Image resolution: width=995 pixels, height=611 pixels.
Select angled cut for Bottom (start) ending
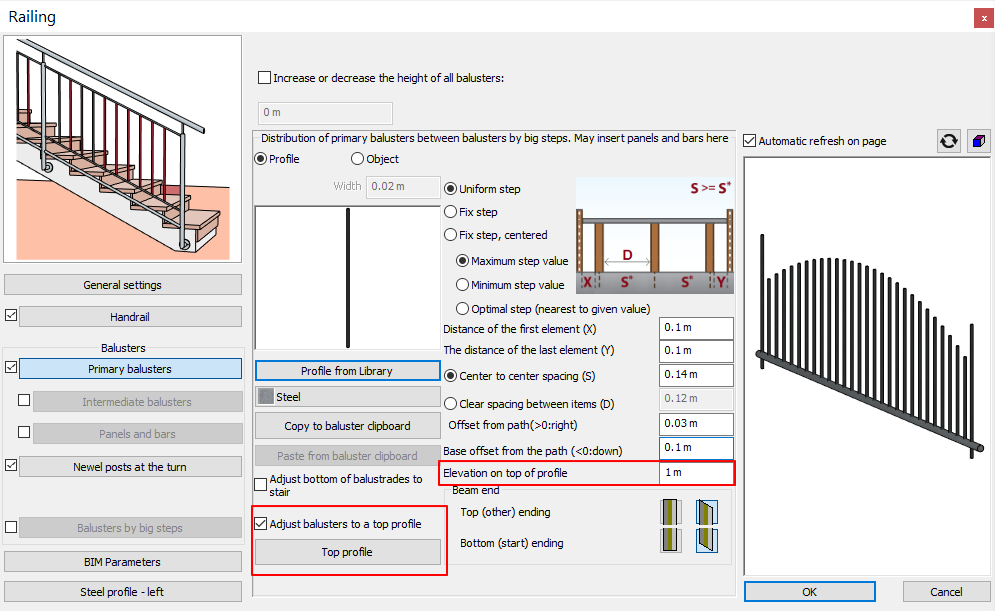[706, 540]
